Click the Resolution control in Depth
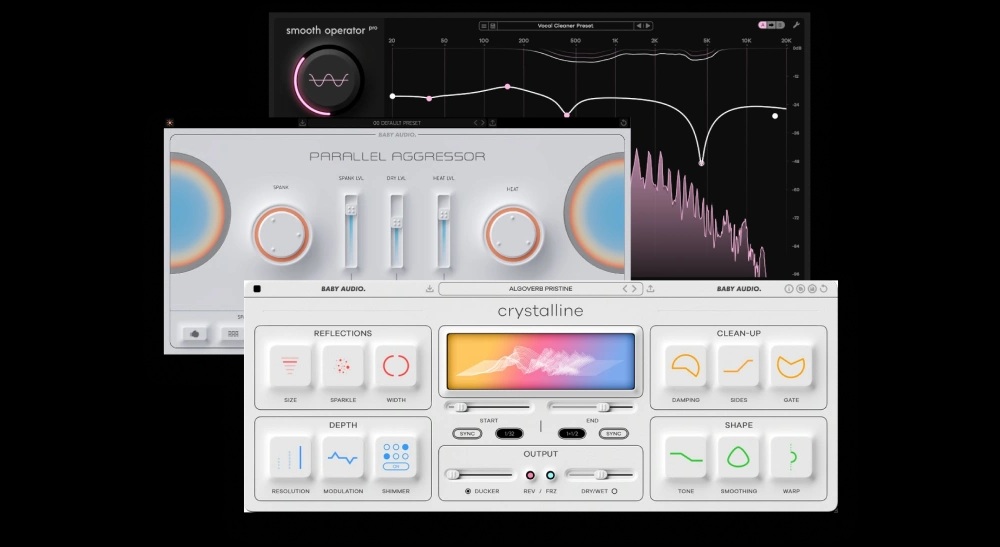 pyautogui.click(x=290, y=457)
